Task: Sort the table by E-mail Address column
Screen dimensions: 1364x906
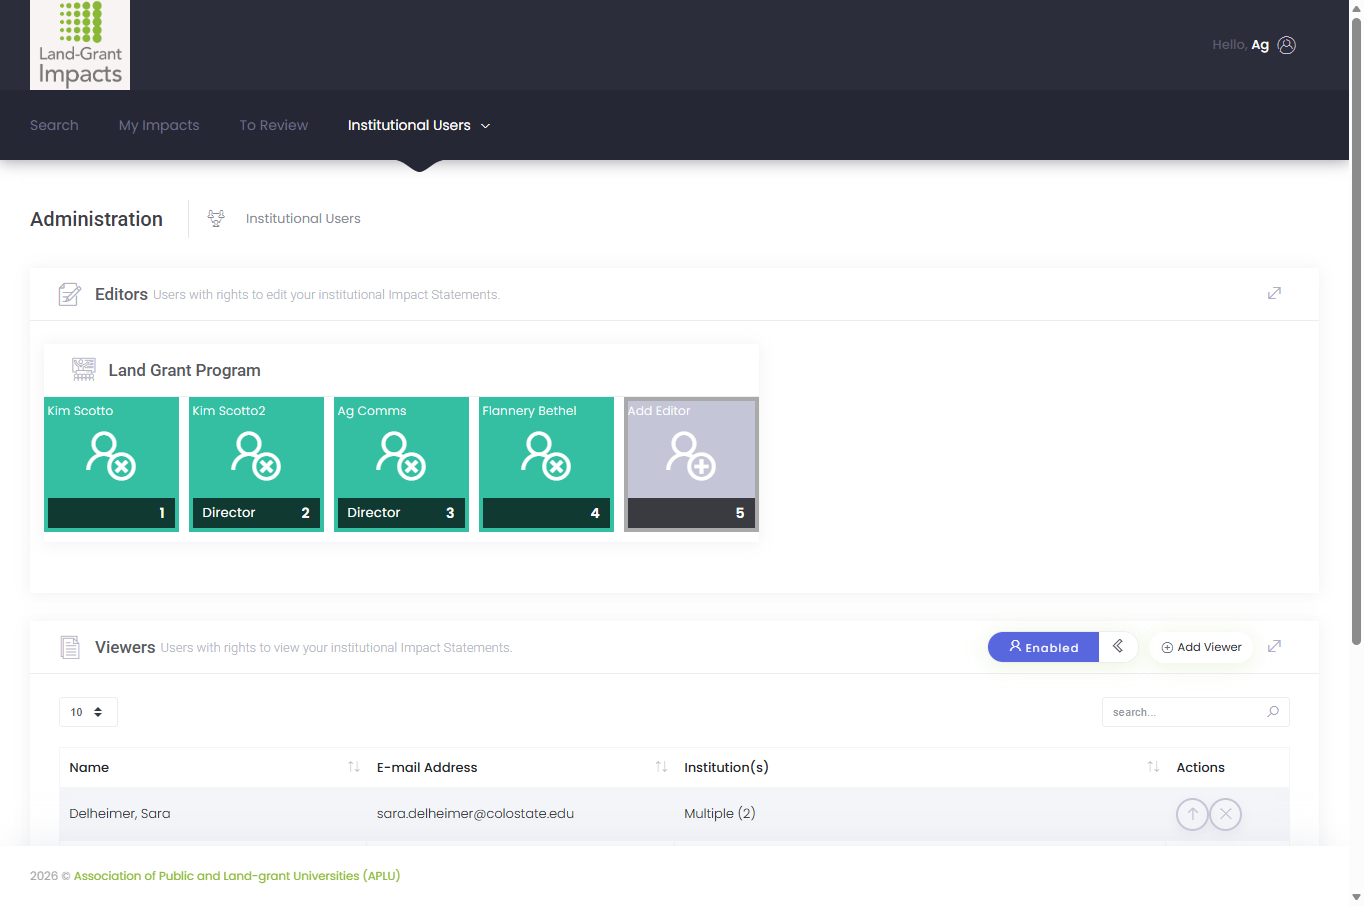Action: tap(521, 767)
